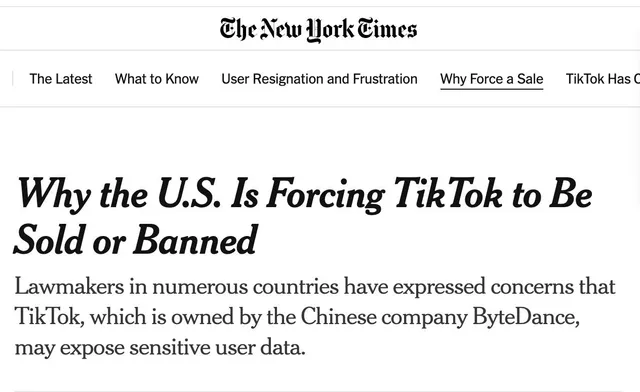Open the cut-off TikTok Has tab

pyautogui.click(x=603, y=79)
